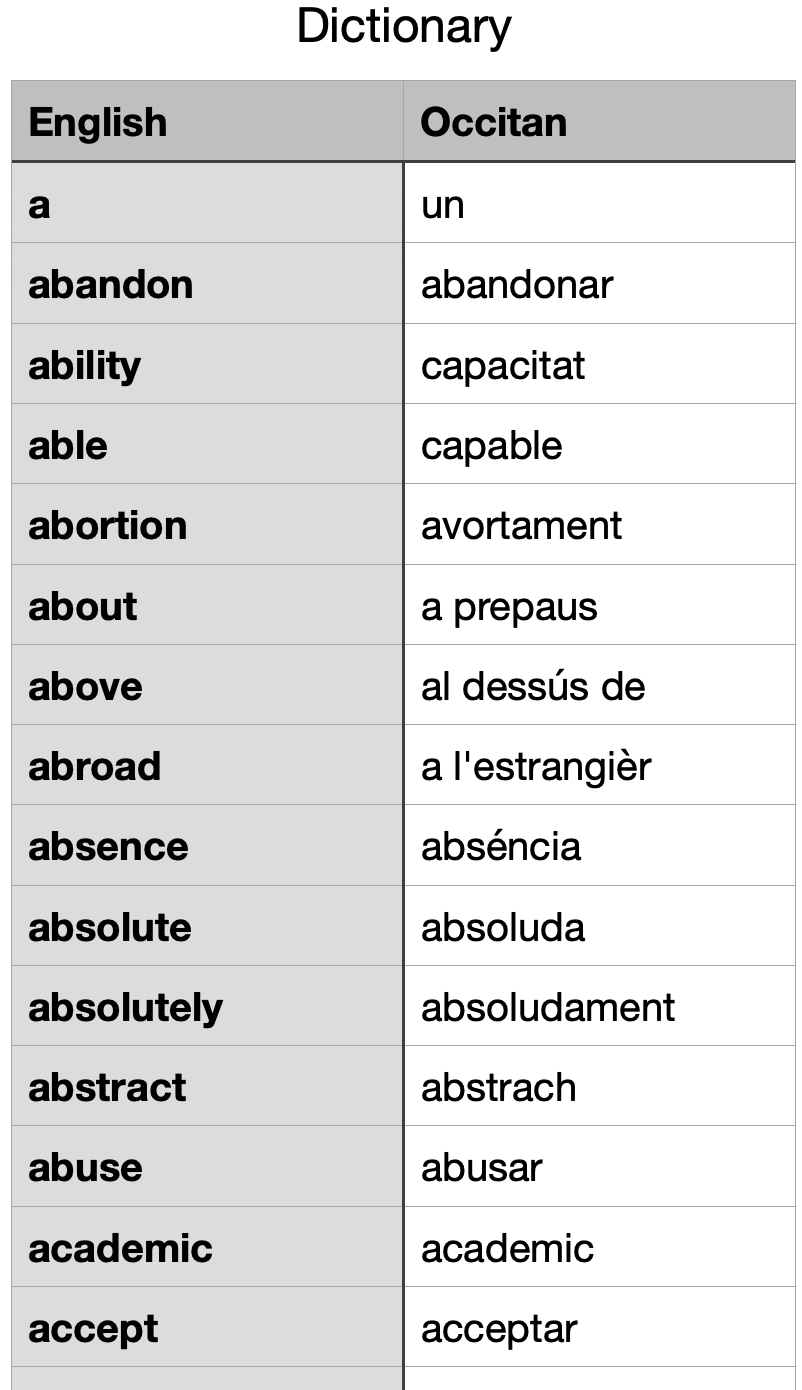Click the cell reading 'a l'estrangièr'
The height and width of the screenshot is (1390, 802).
536,766
